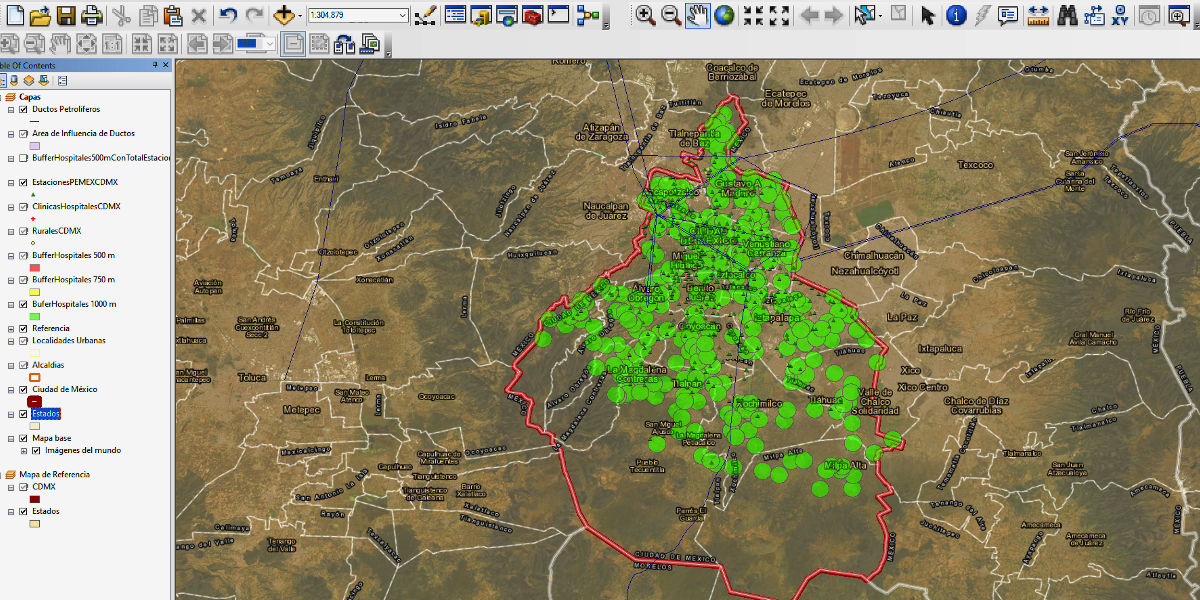Open the Editor toolbar pencil icon
1200x600 pixels.
point(425,15)
